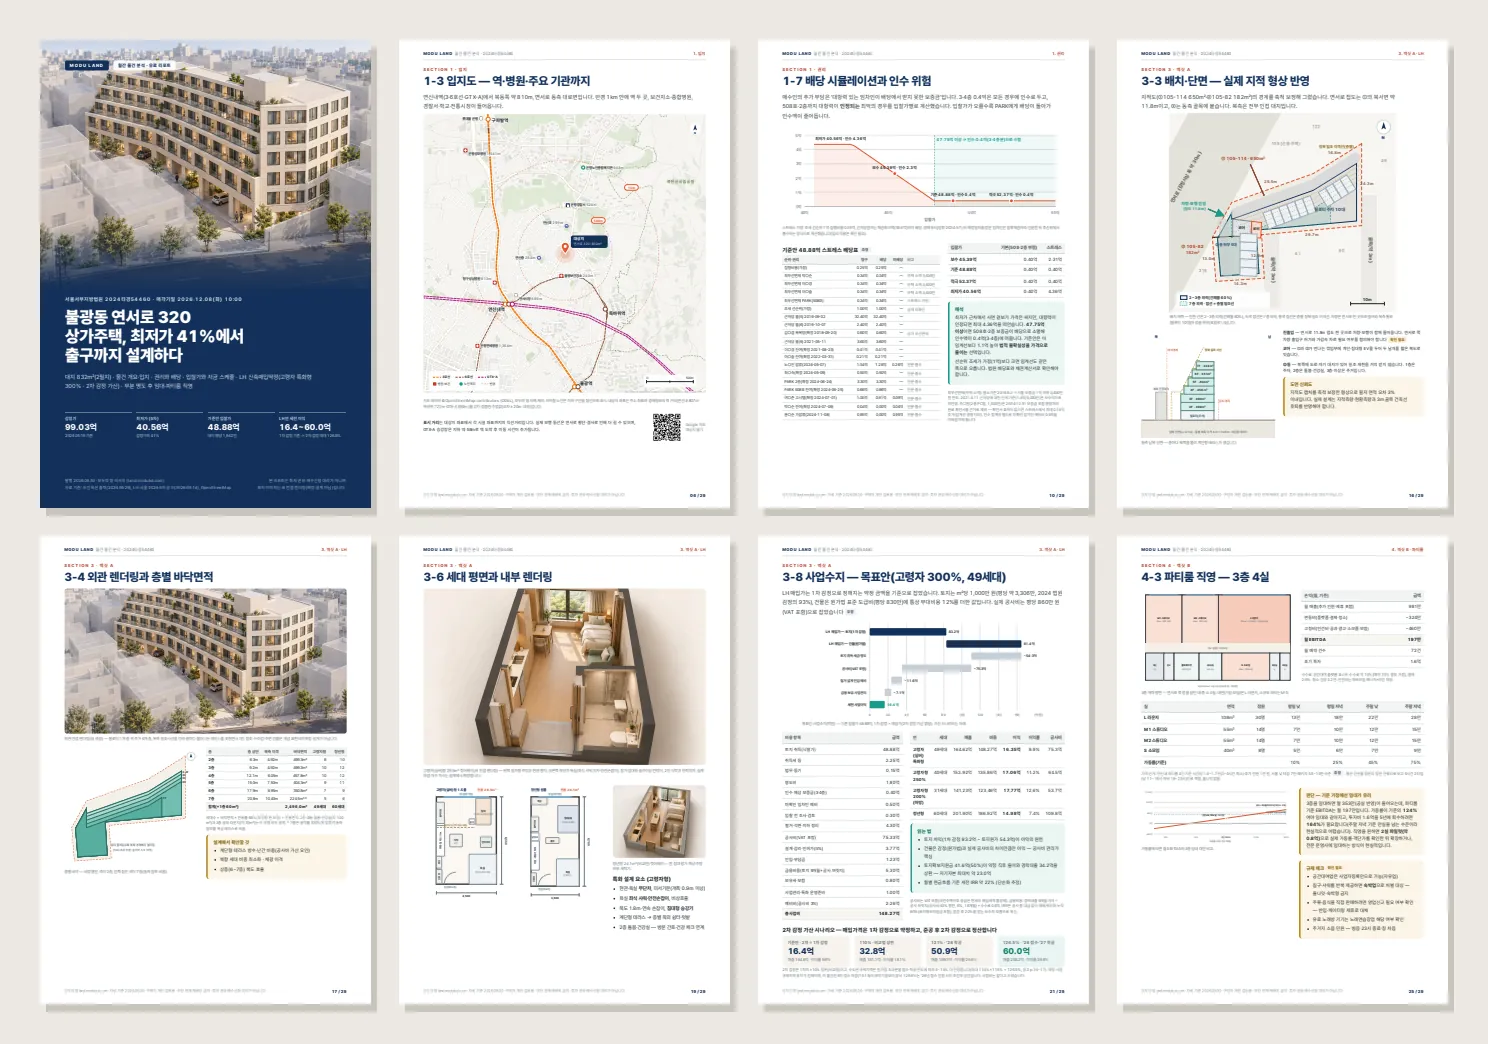Viewport: 1488px width, 1044px height.
Task: Select heading '4-3 파티룸 직영 — 3층 4실'
Action: (1205, 577)
